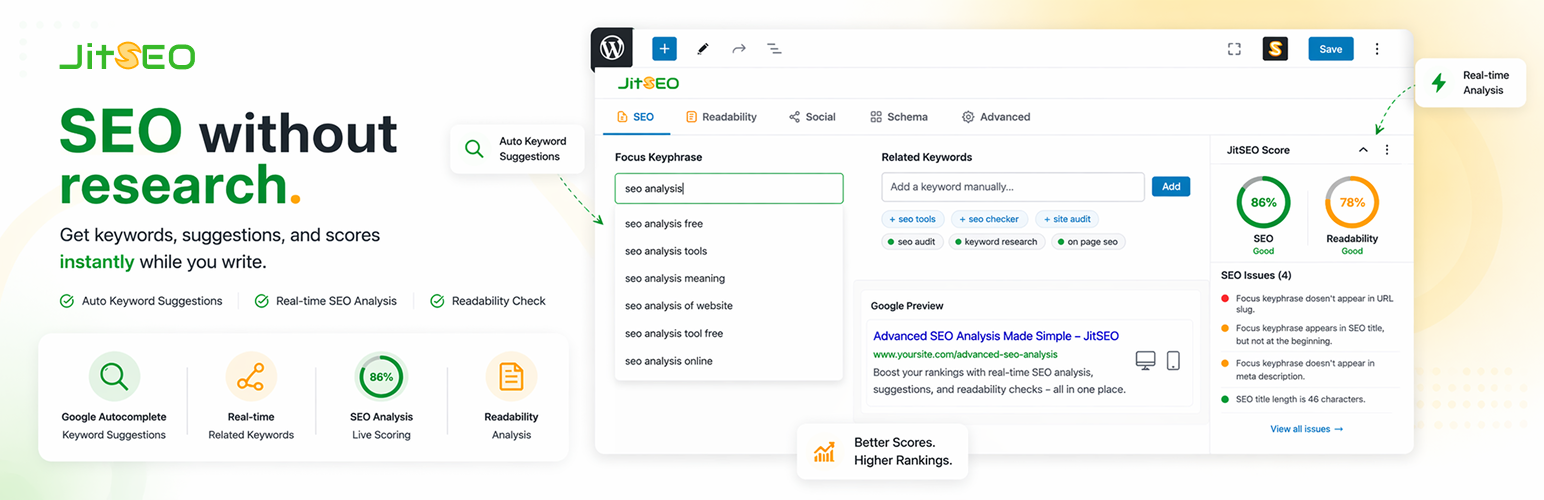Click the www.yoursite.com preview URL

[x=965, y=354]
